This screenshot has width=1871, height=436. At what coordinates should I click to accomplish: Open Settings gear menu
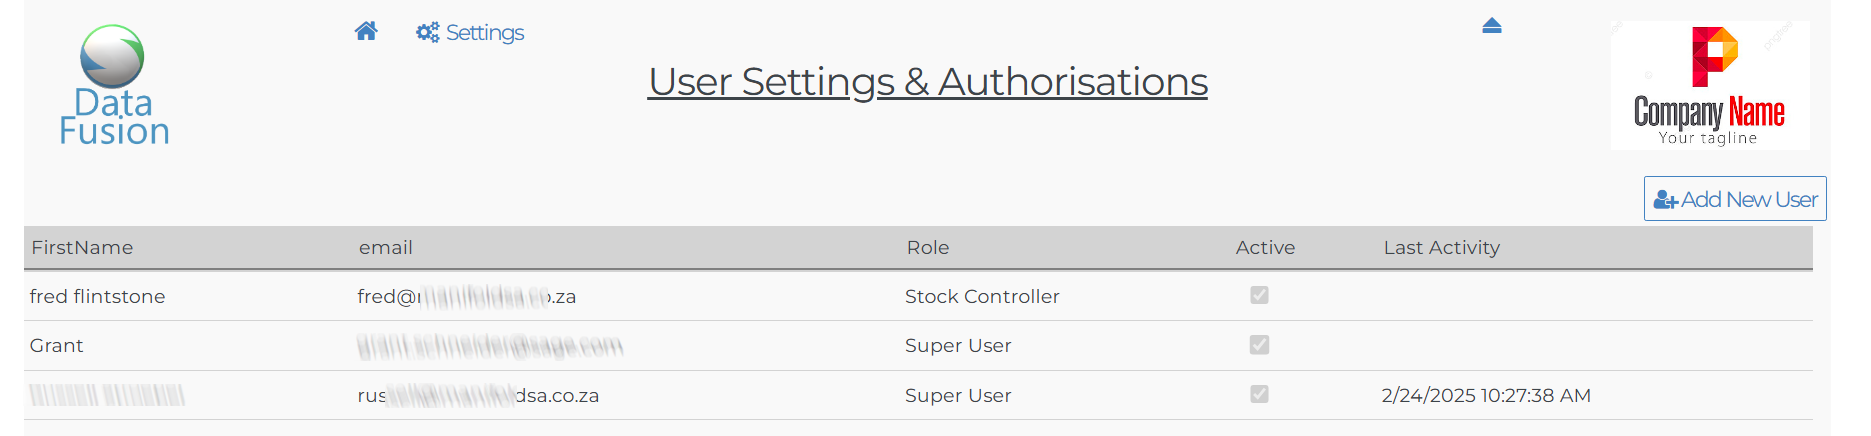tap(470, 33)
